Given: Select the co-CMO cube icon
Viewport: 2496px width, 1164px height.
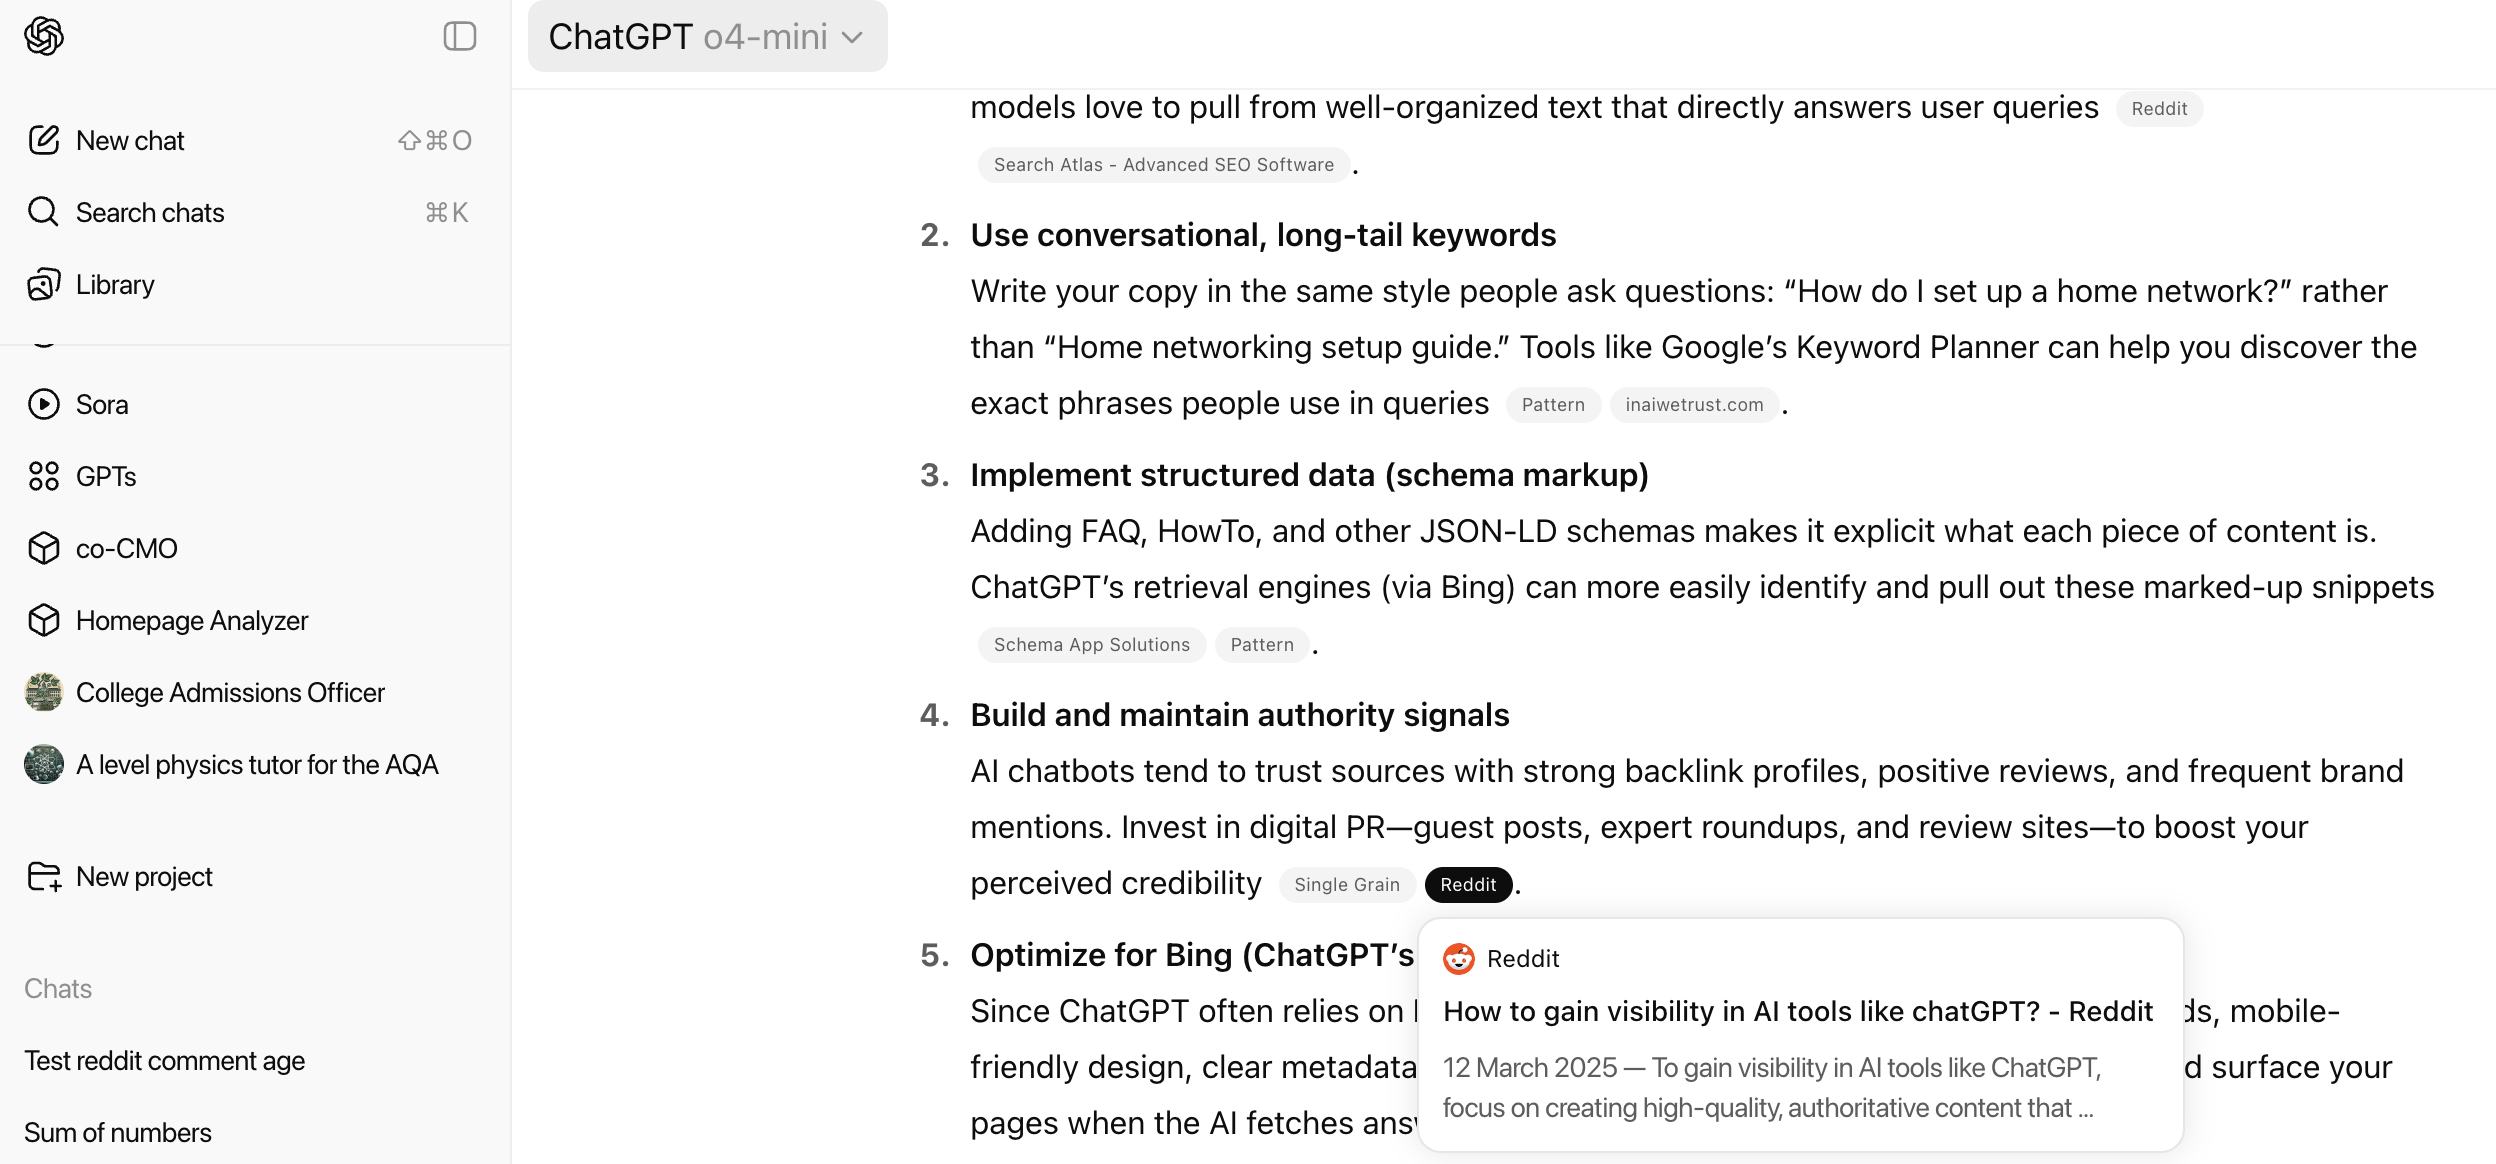Looking at the screenshot, I should (x=43, y=548).
